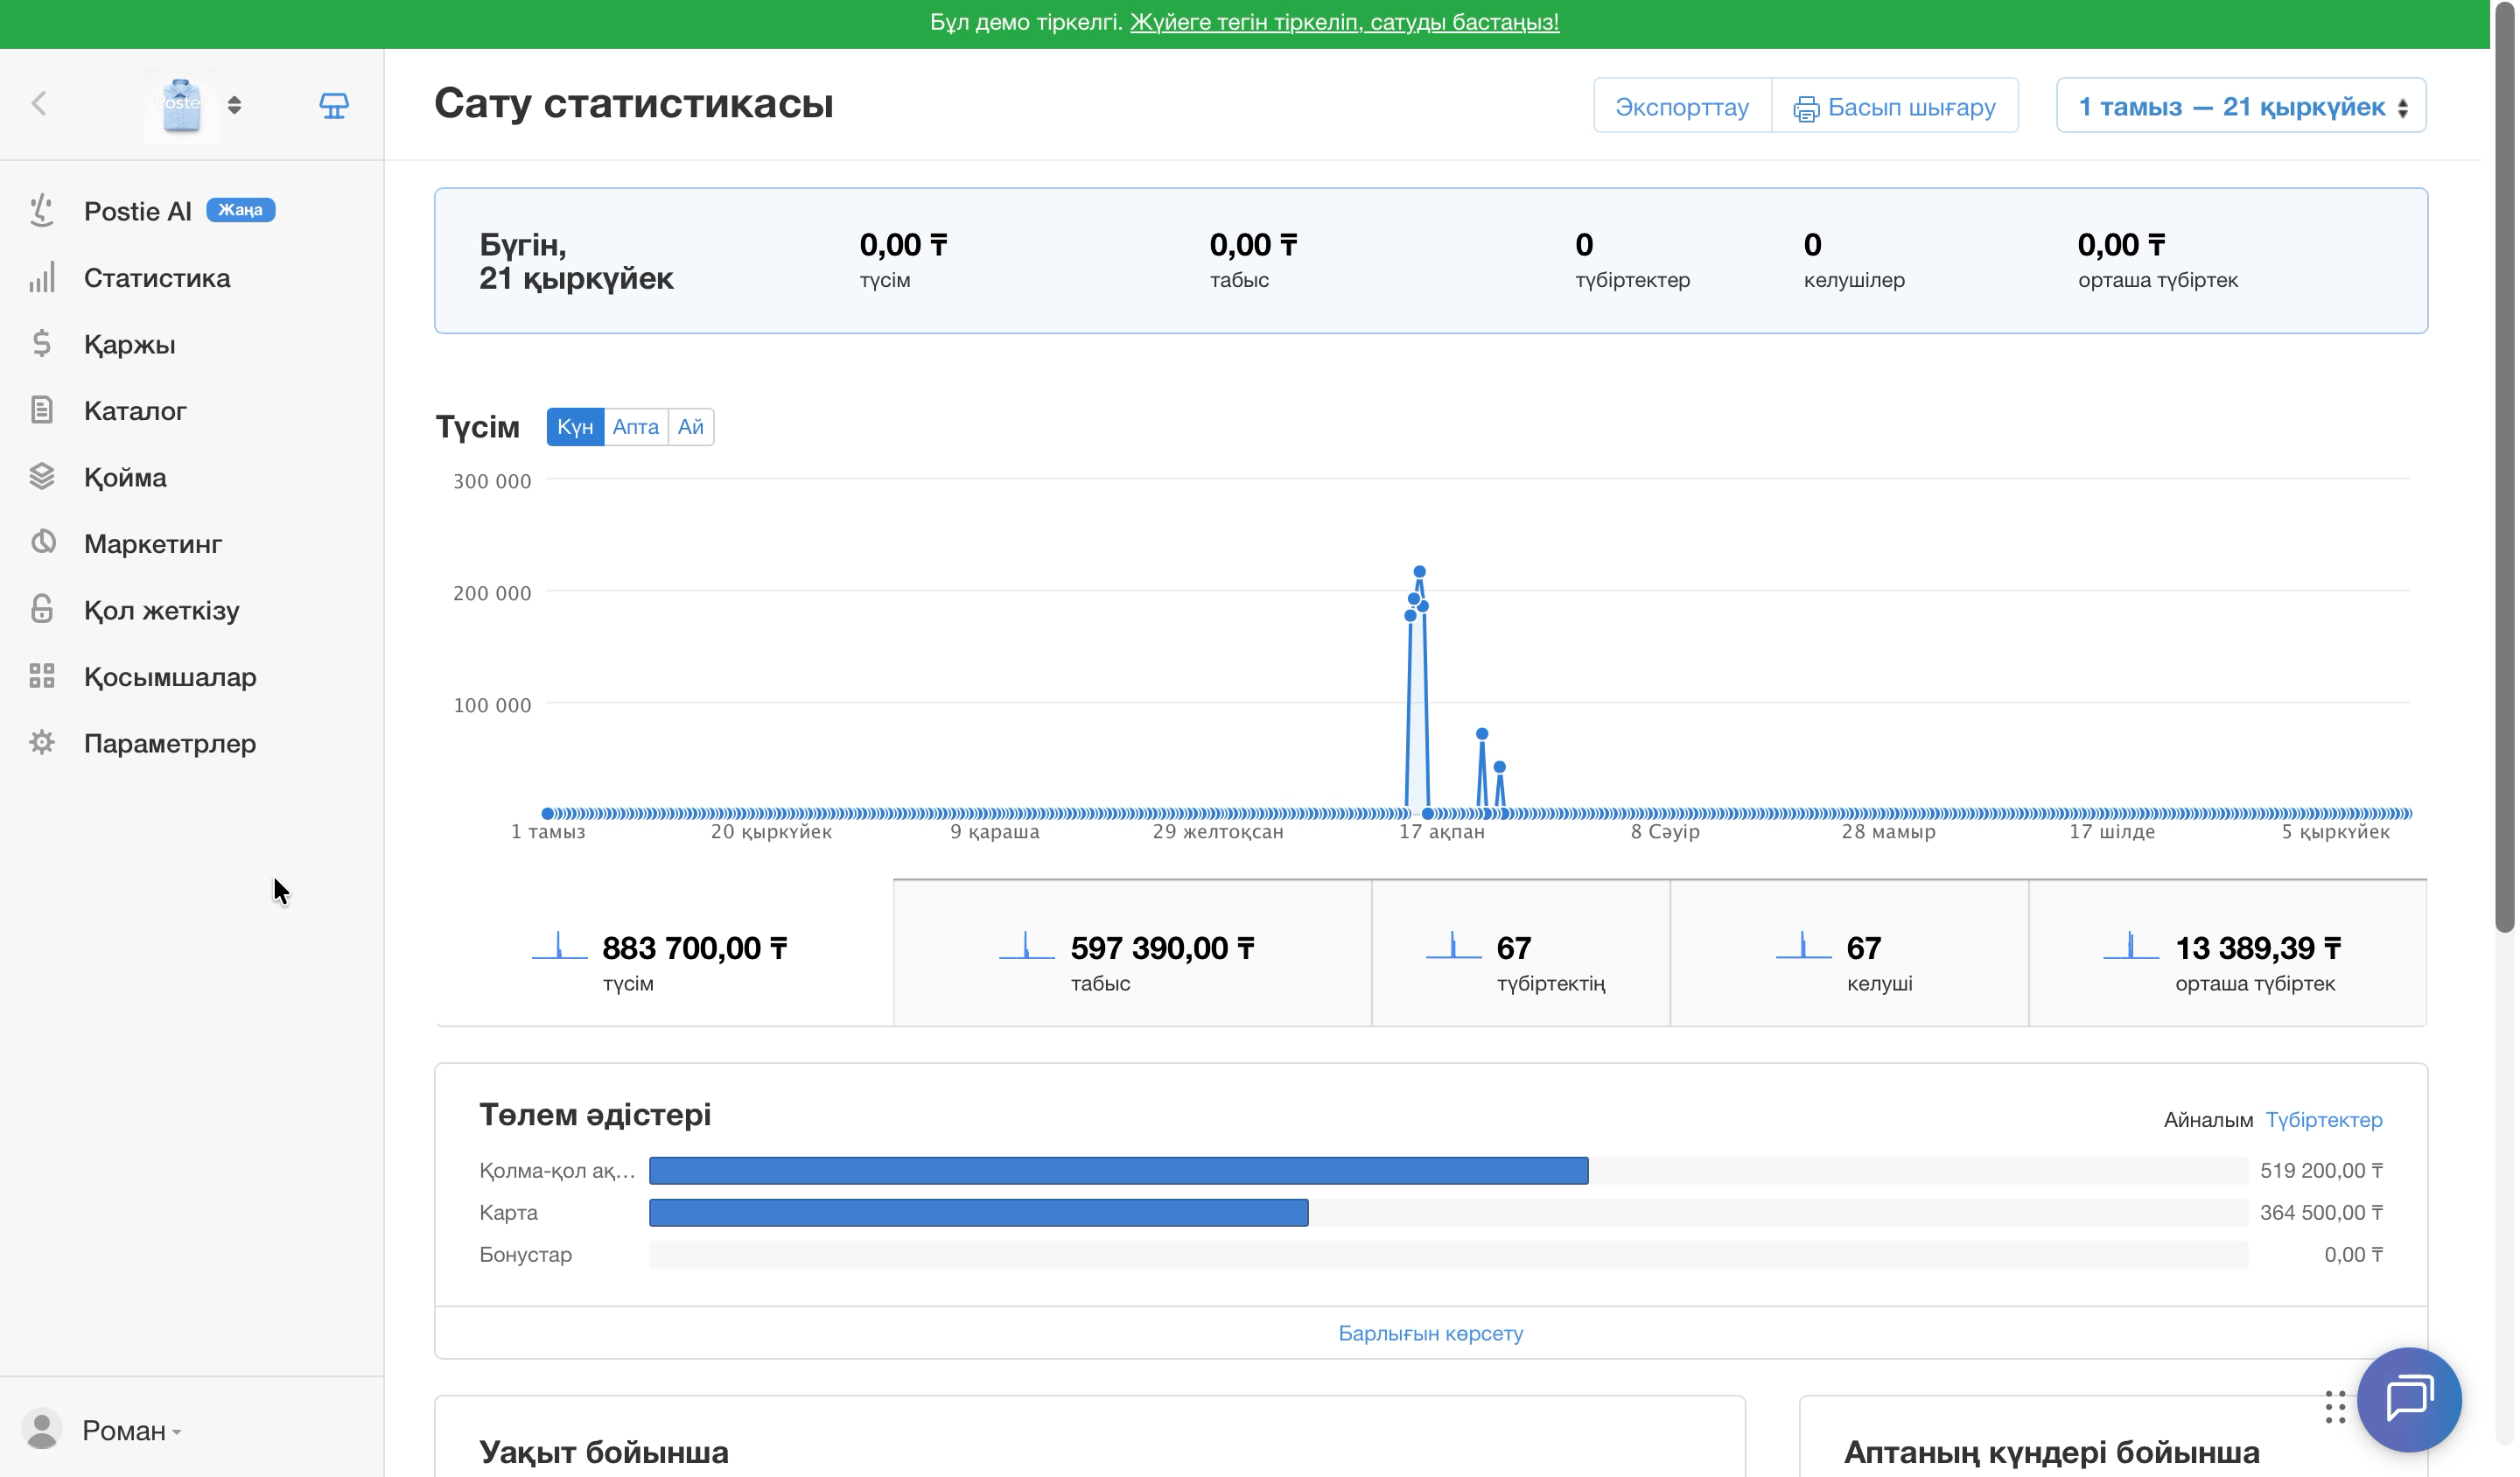Click the Қаржы dollar icon
Viewport: 2520px width, 1477px height.
point(41,344)
